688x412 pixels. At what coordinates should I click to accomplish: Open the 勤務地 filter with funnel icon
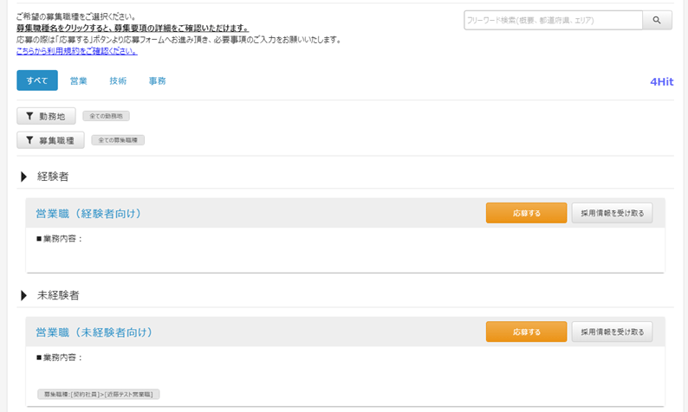click(46, 117)
